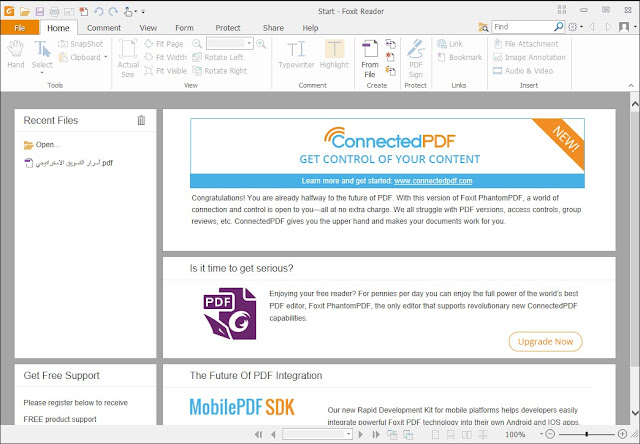Click Fit Visible in the View group

tap(166, 71)
